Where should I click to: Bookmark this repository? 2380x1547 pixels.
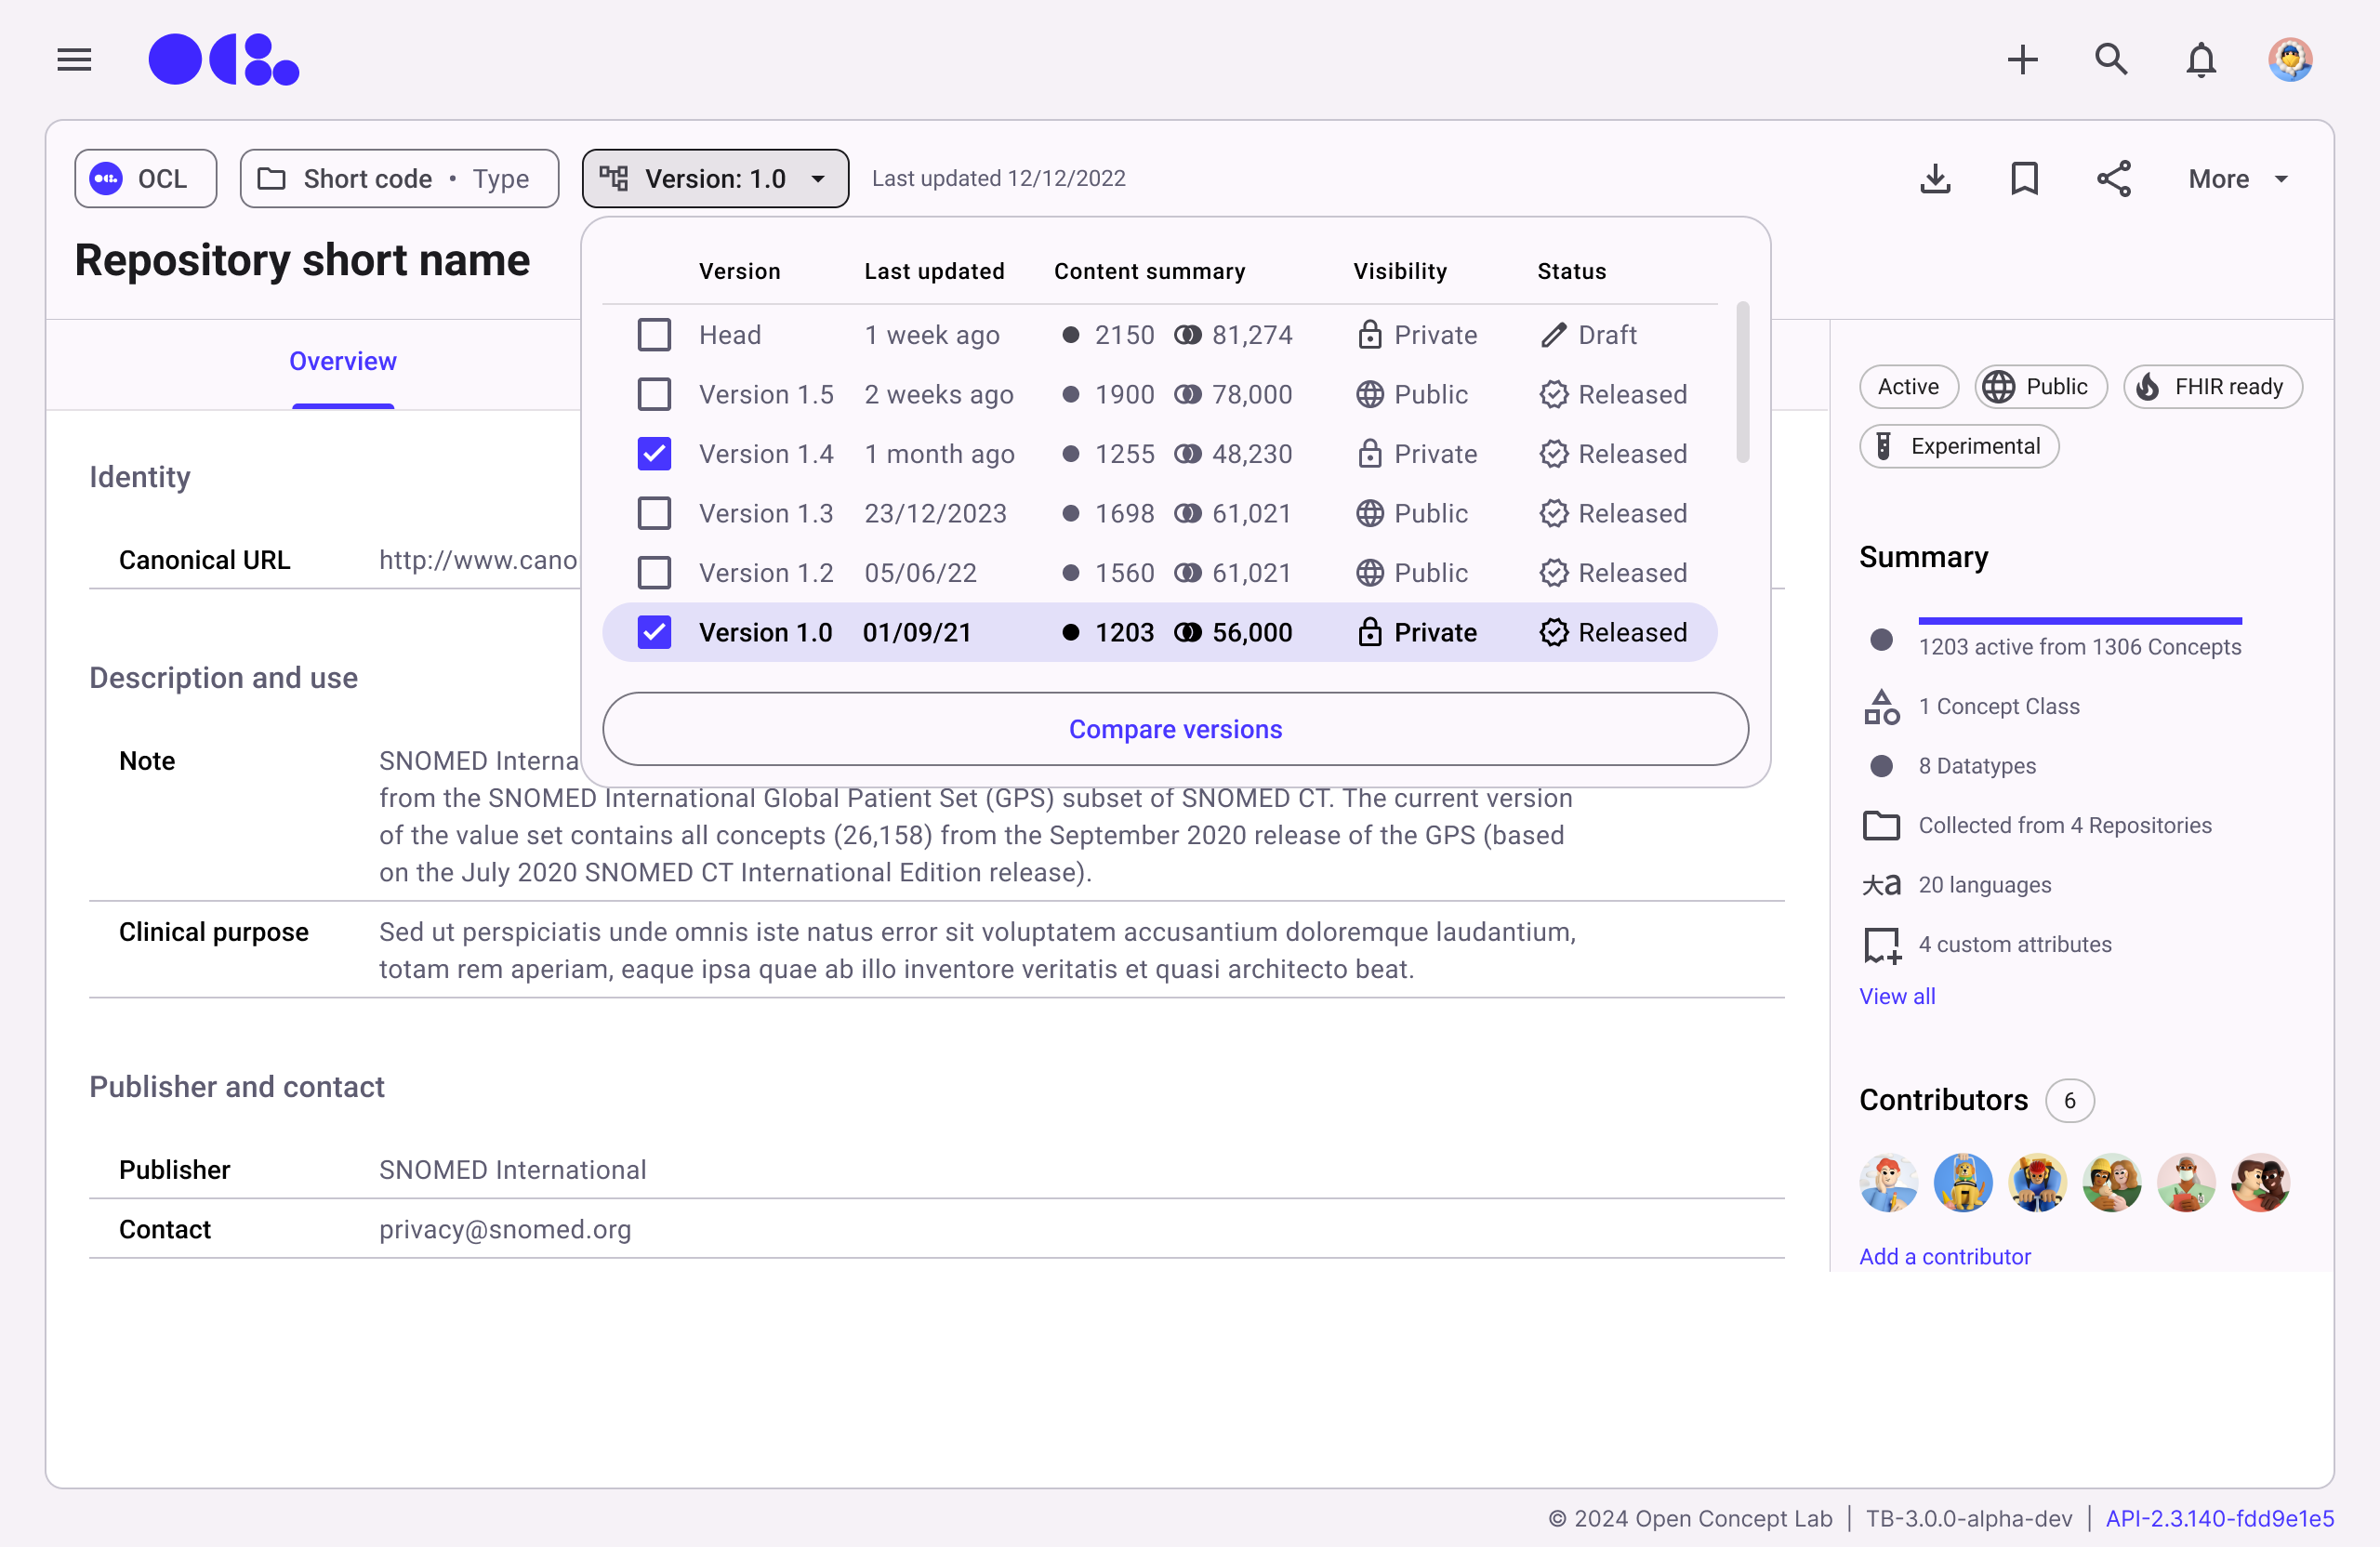2024,179
